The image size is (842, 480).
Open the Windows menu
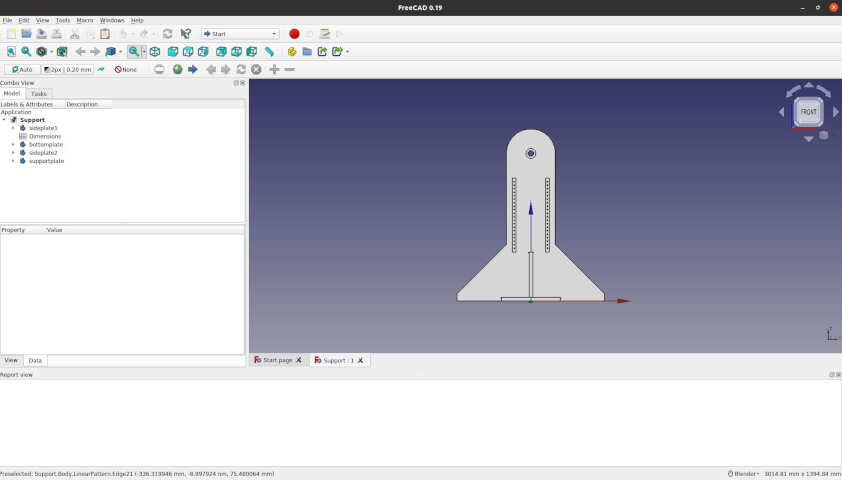(x=112, y=20)
